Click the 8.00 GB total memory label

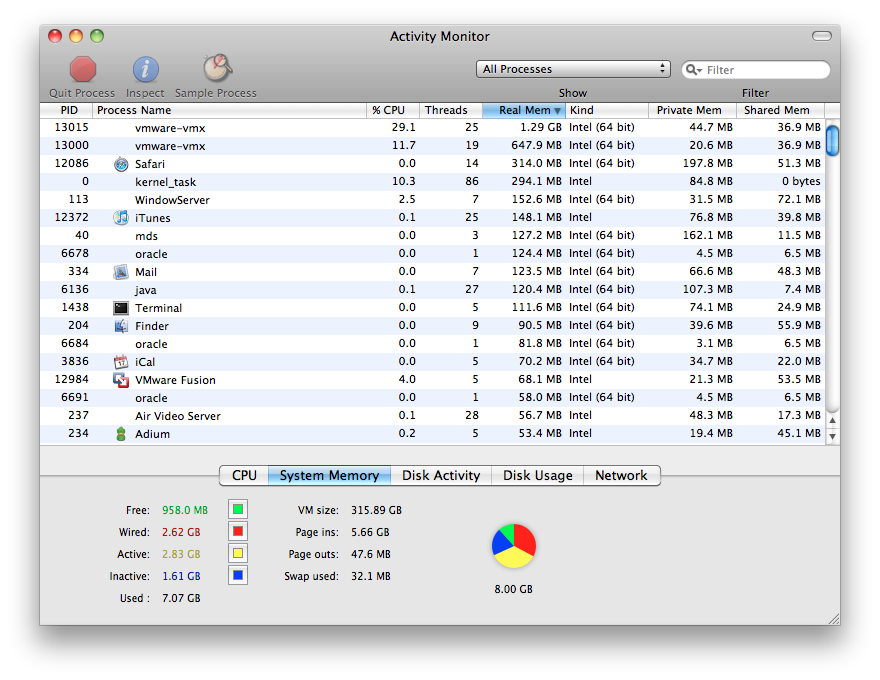point(514,589)
